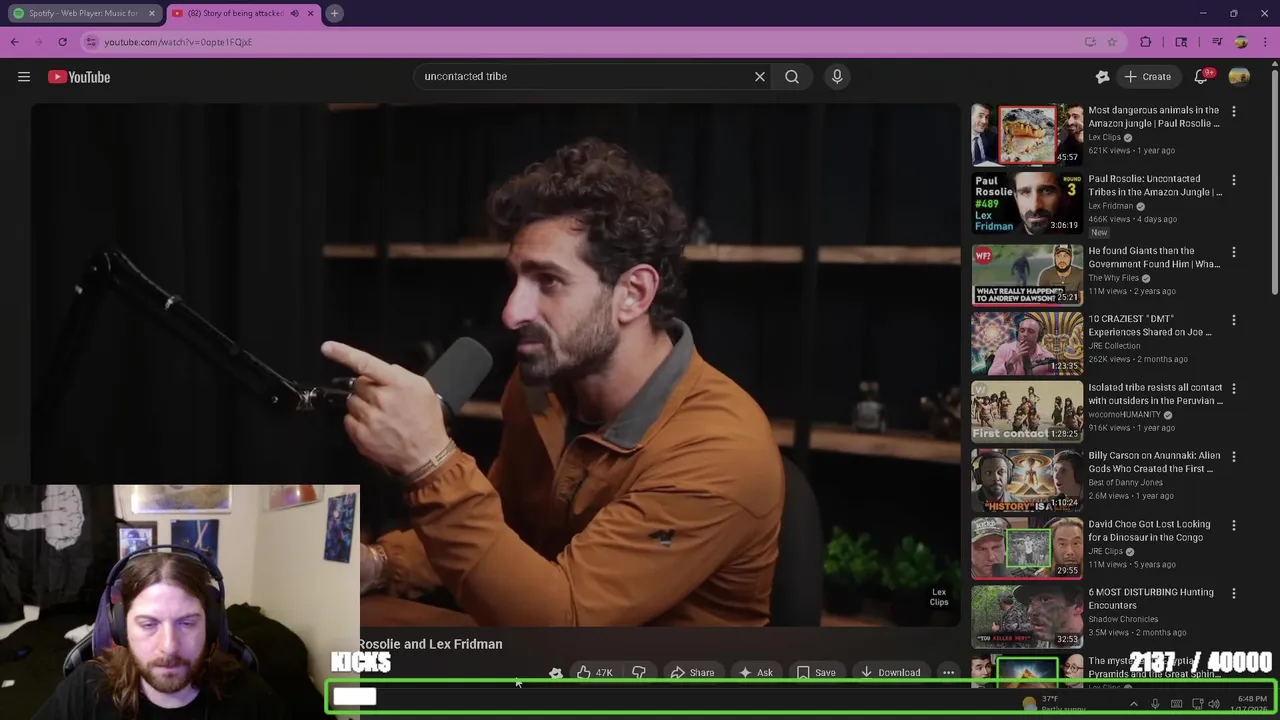1280x720 pixels.
Task: Go to the YouTube home logo
Action: tap(79, 77)
